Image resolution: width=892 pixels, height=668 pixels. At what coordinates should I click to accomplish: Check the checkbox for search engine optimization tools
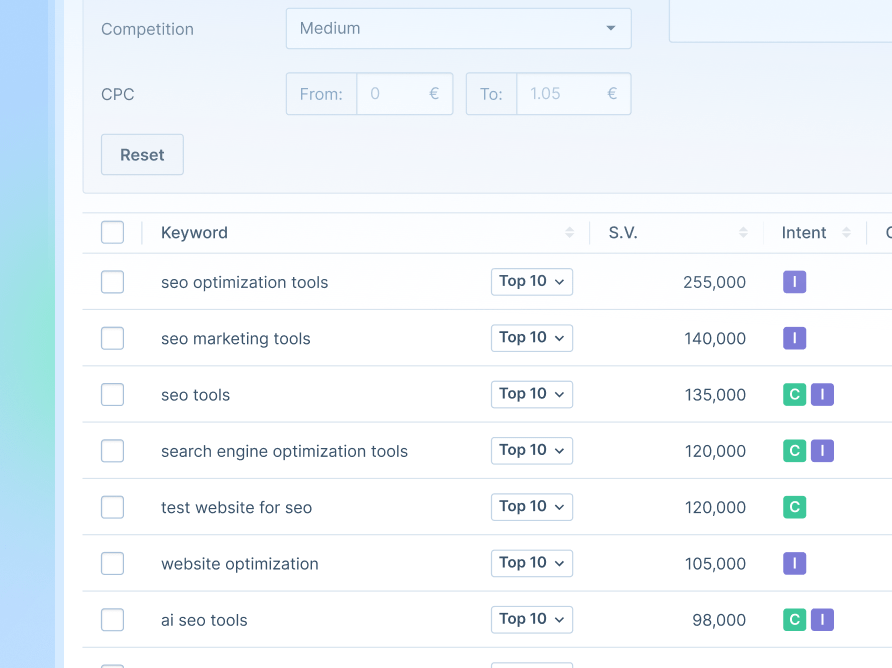[112, 451]
